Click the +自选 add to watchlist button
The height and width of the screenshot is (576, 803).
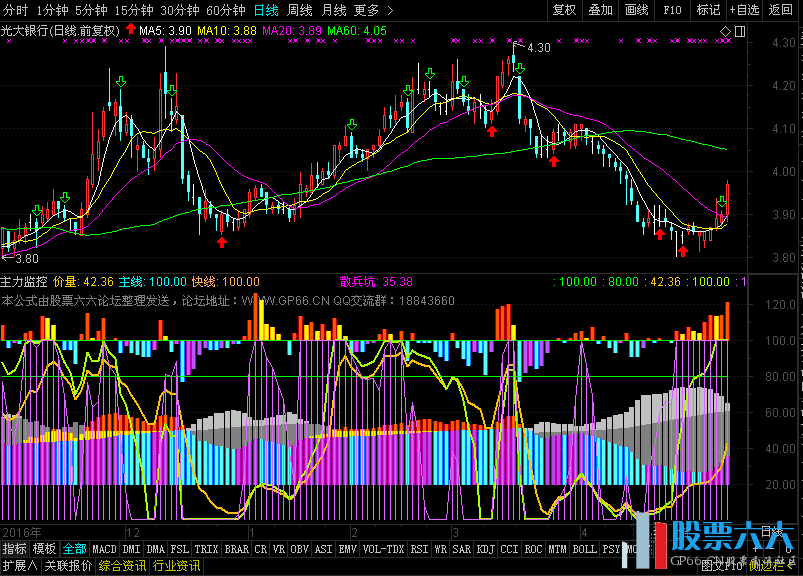point(743,10)
